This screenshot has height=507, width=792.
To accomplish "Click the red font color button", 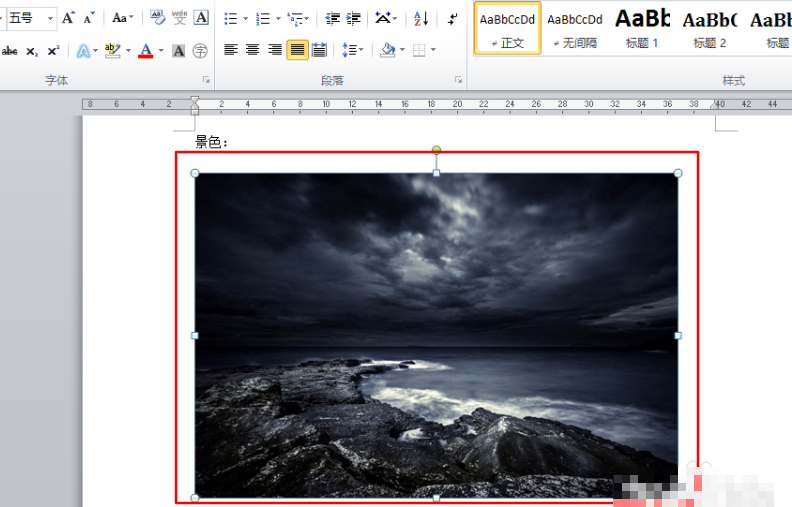I will [x=146, y=50].
